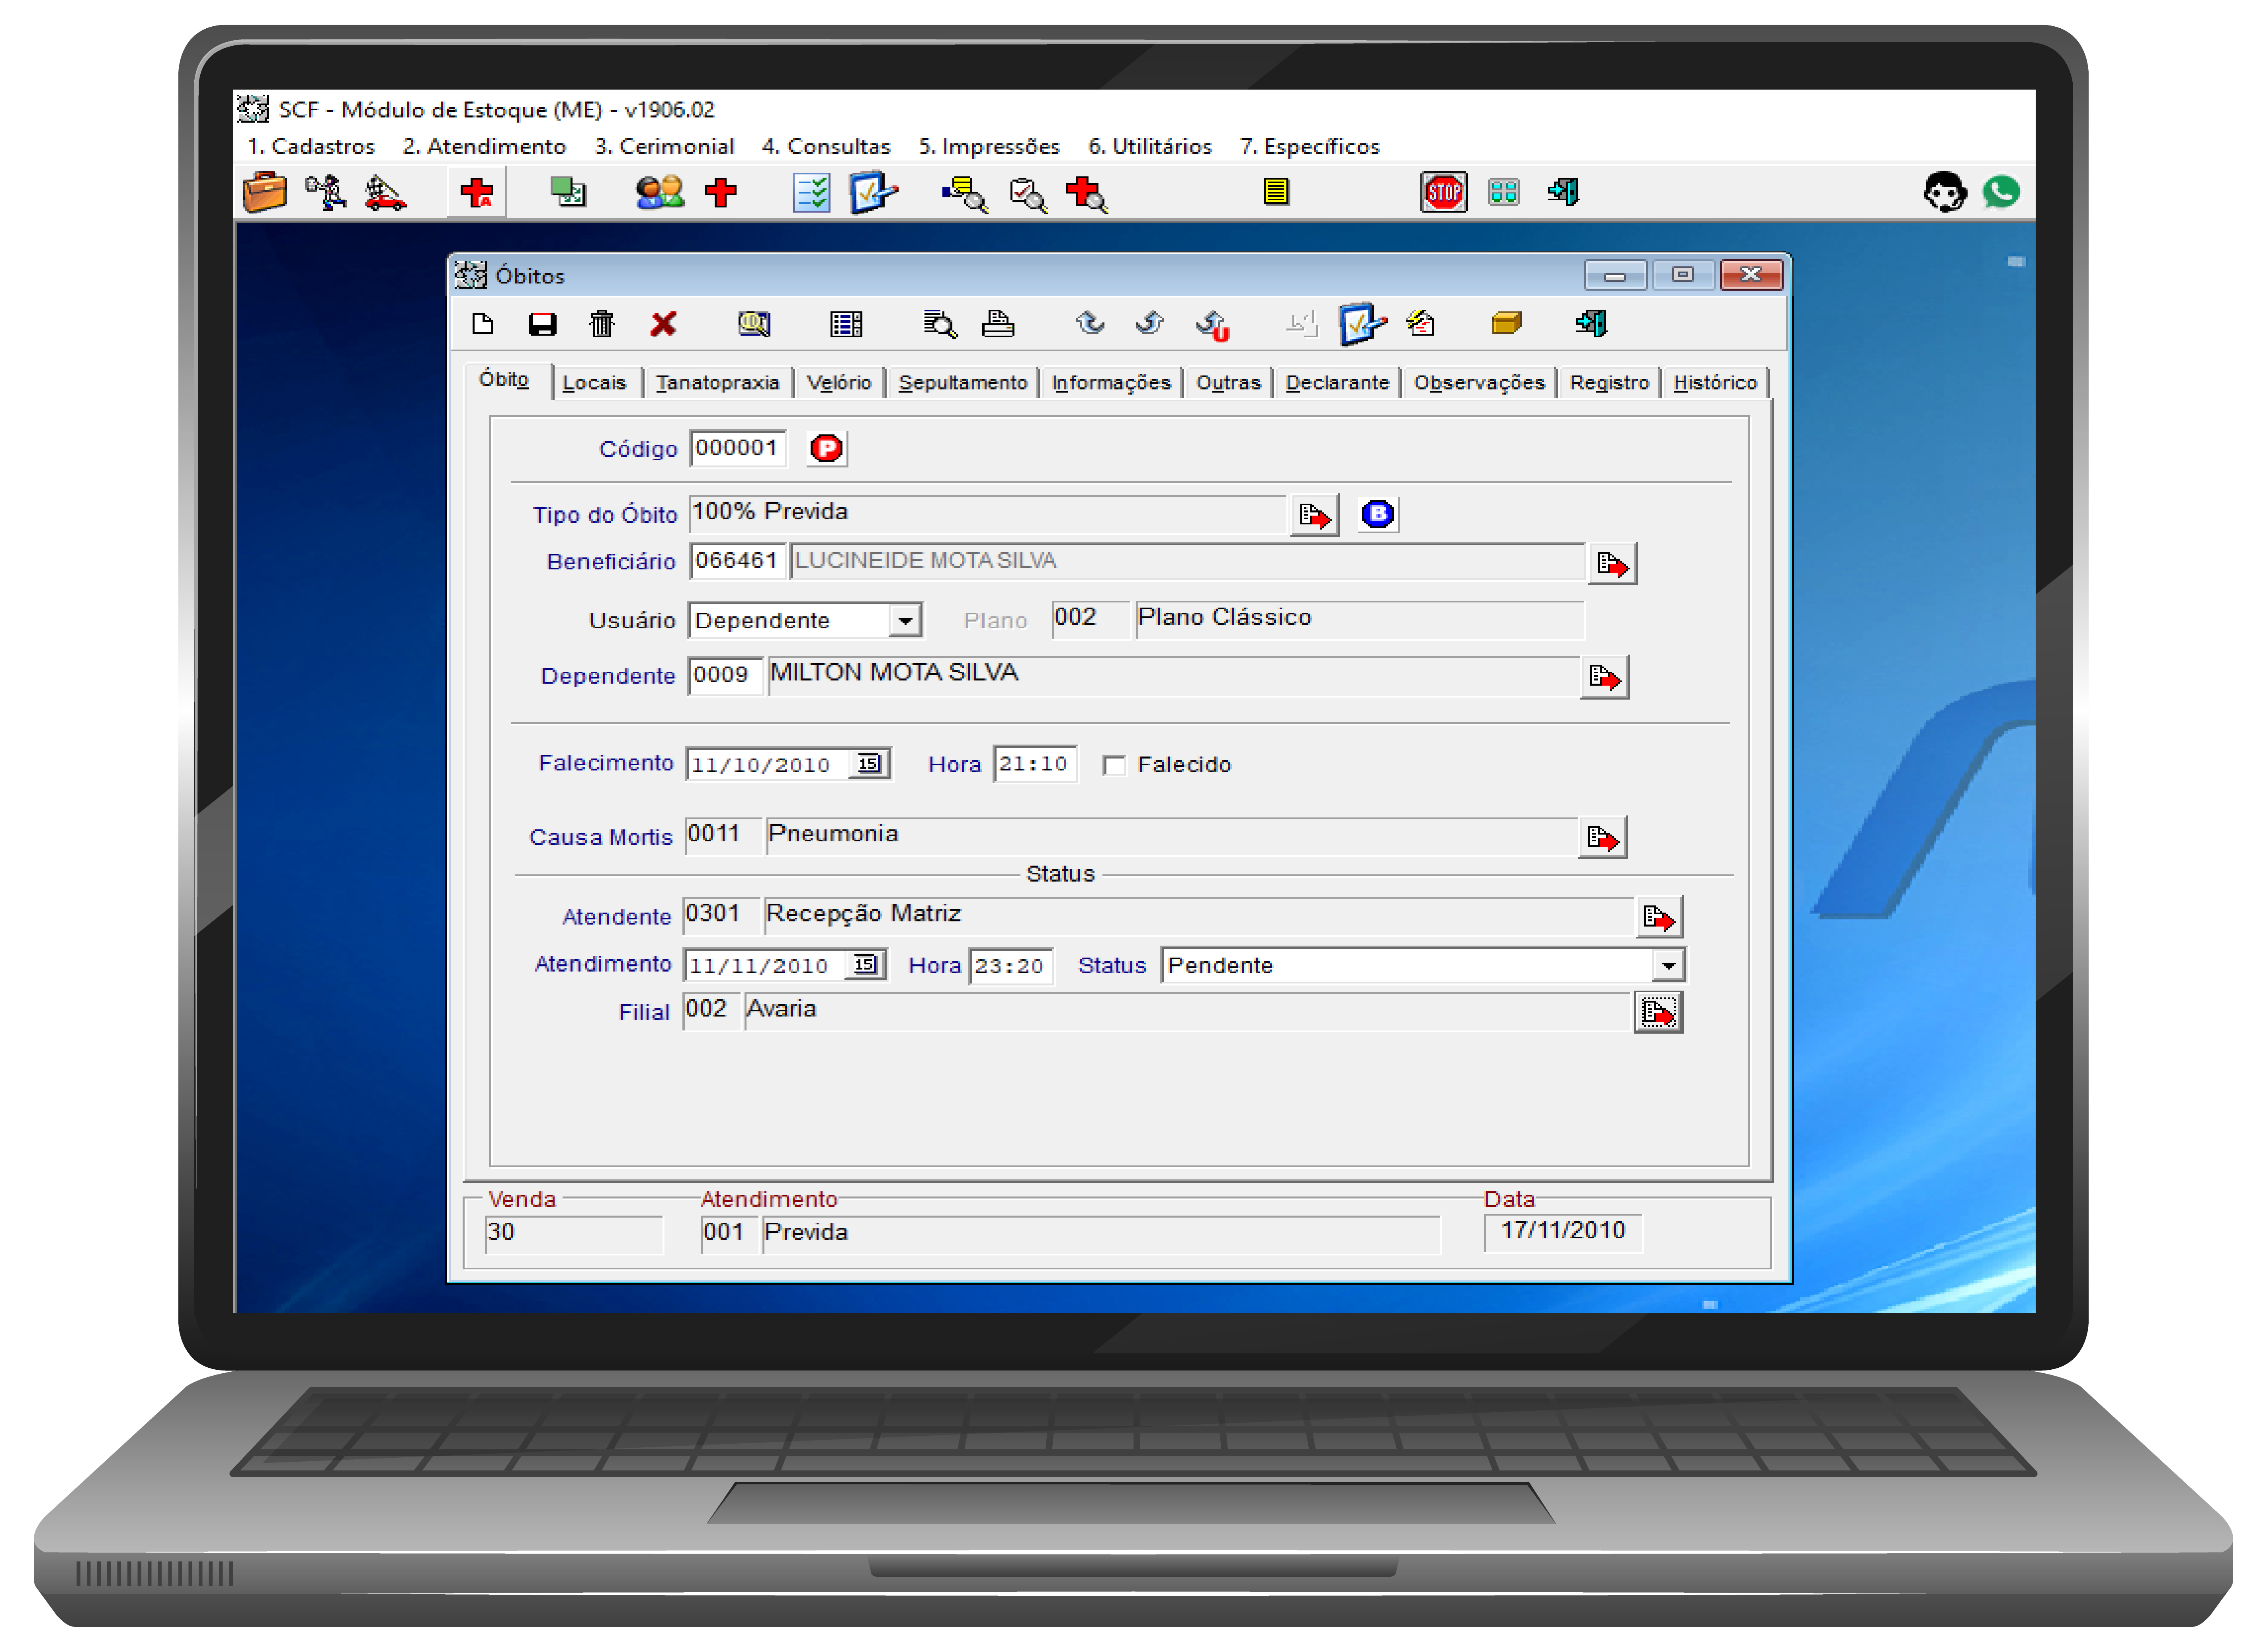Click the Beneficiário code field 066461
Image resolution: width=2267 pixels, height=1652 pixels.
point(738,562)
